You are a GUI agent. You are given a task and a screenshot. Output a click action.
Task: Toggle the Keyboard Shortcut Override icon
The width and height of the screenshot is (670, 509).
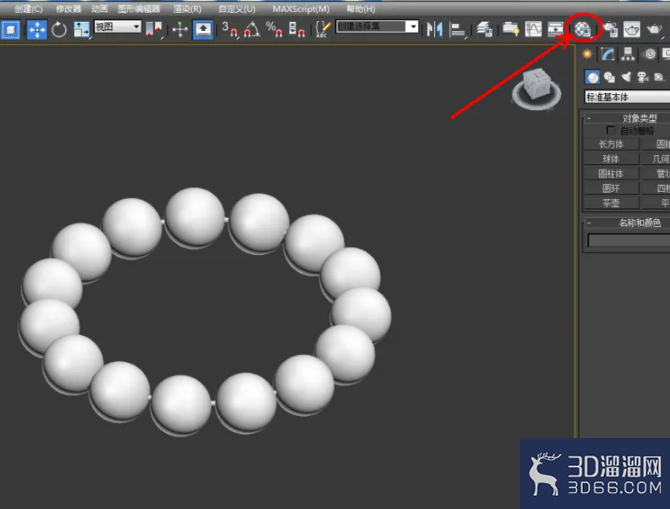(203, 29)
